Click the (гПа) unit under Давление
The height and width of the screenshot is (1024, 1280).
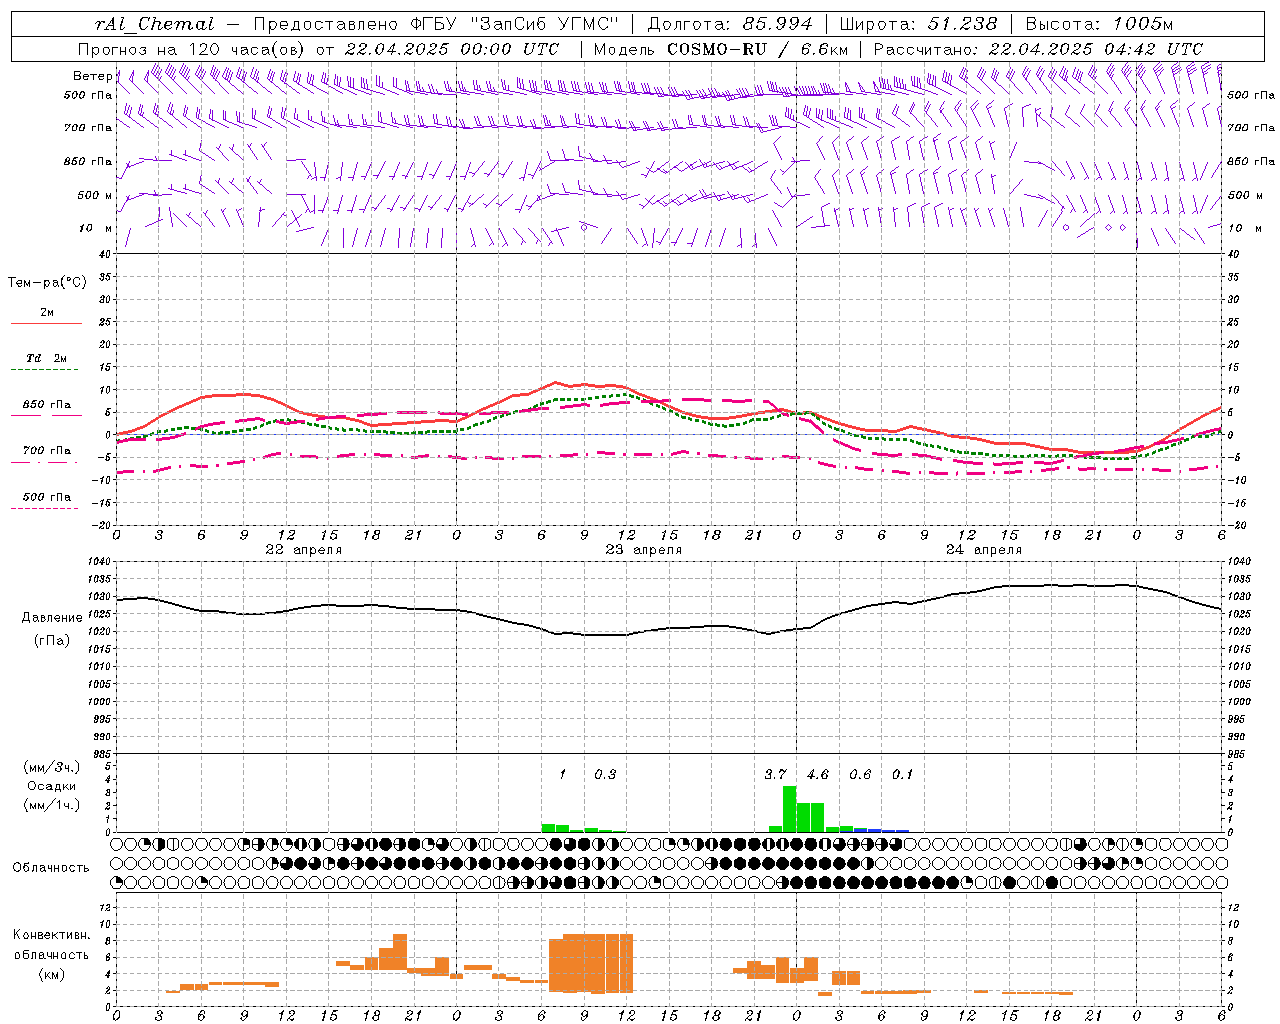coord(52,640)
